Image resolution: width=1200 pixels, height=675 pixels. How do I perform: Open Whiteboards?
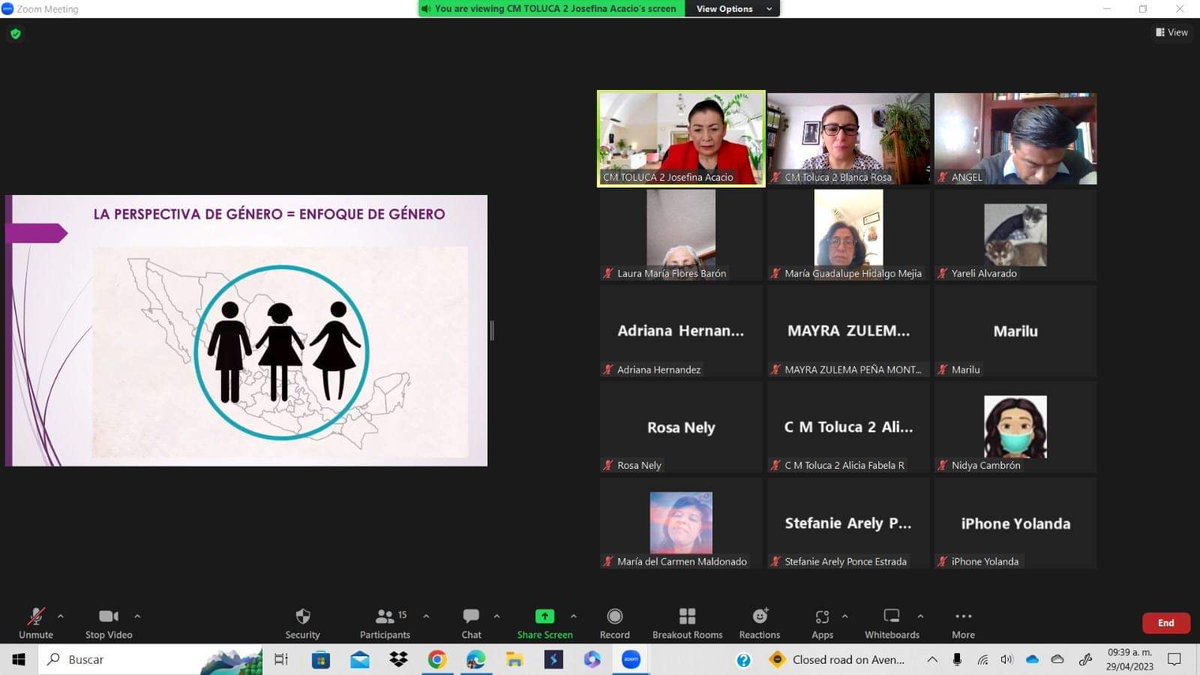point(892,623)
